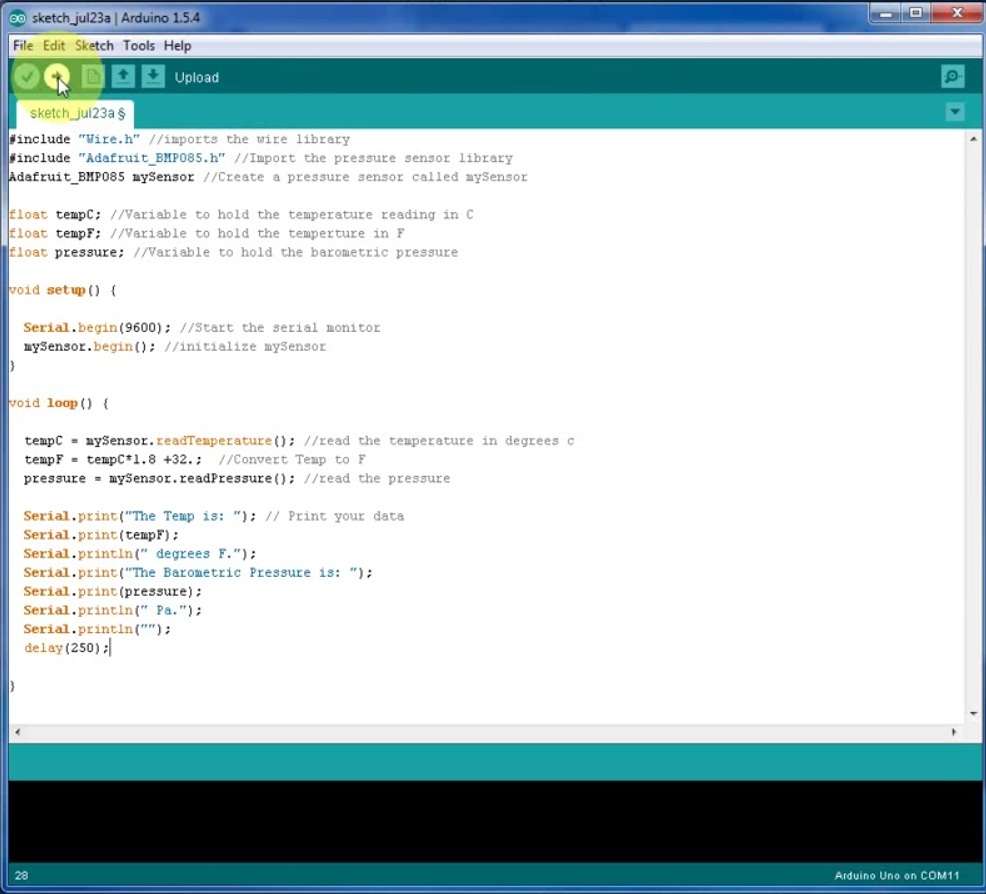Click on Serial.print(pressure) line
The height and width of the screenshot is (894, 986).
pos(113,592)
